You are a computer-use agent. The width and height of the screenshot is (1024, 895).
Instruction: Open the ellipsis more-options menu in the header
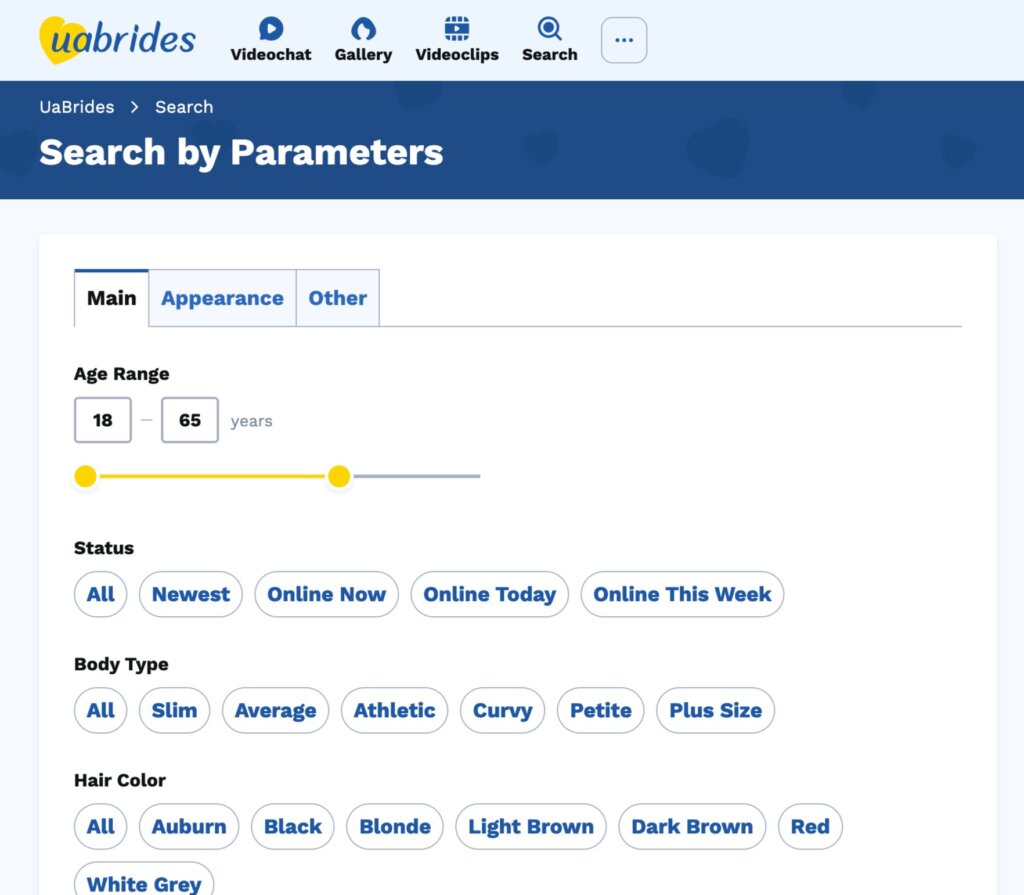click(x=624, y=40)
